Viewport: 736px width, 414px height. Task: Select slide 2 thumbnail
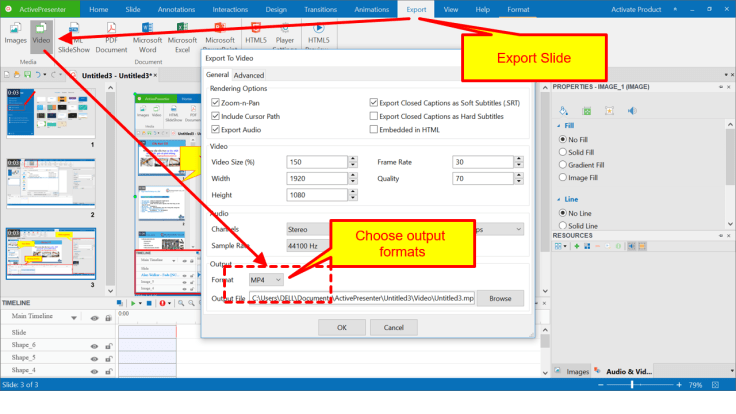(x=51, y=183)
